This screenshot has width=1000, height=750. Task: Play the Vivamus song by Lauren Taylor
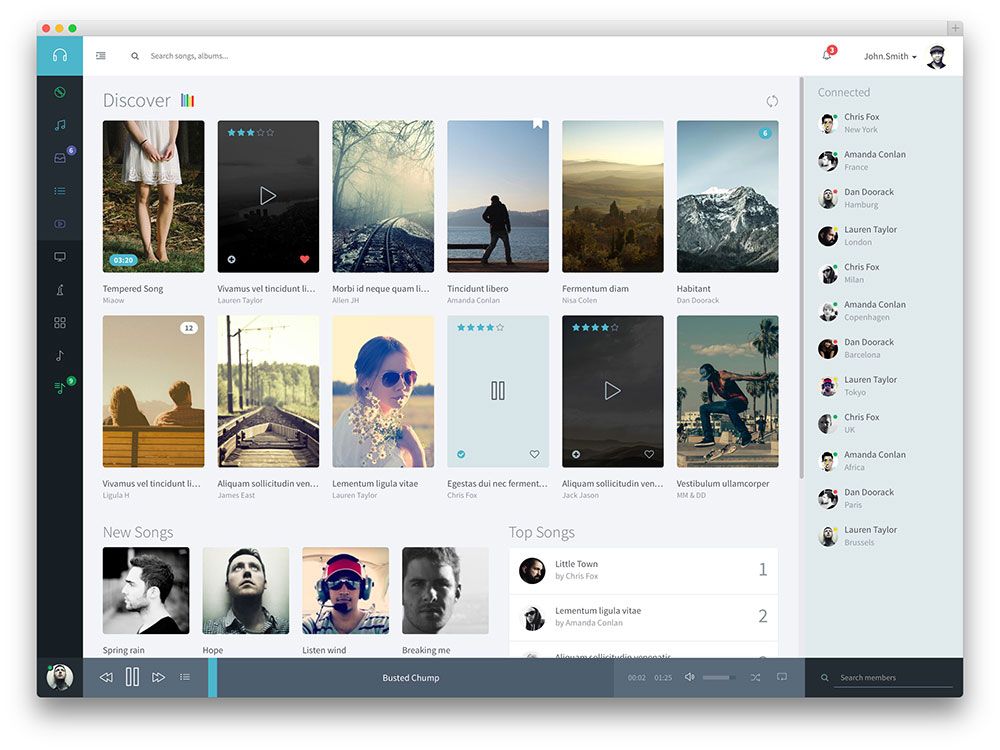click(268, 196)
